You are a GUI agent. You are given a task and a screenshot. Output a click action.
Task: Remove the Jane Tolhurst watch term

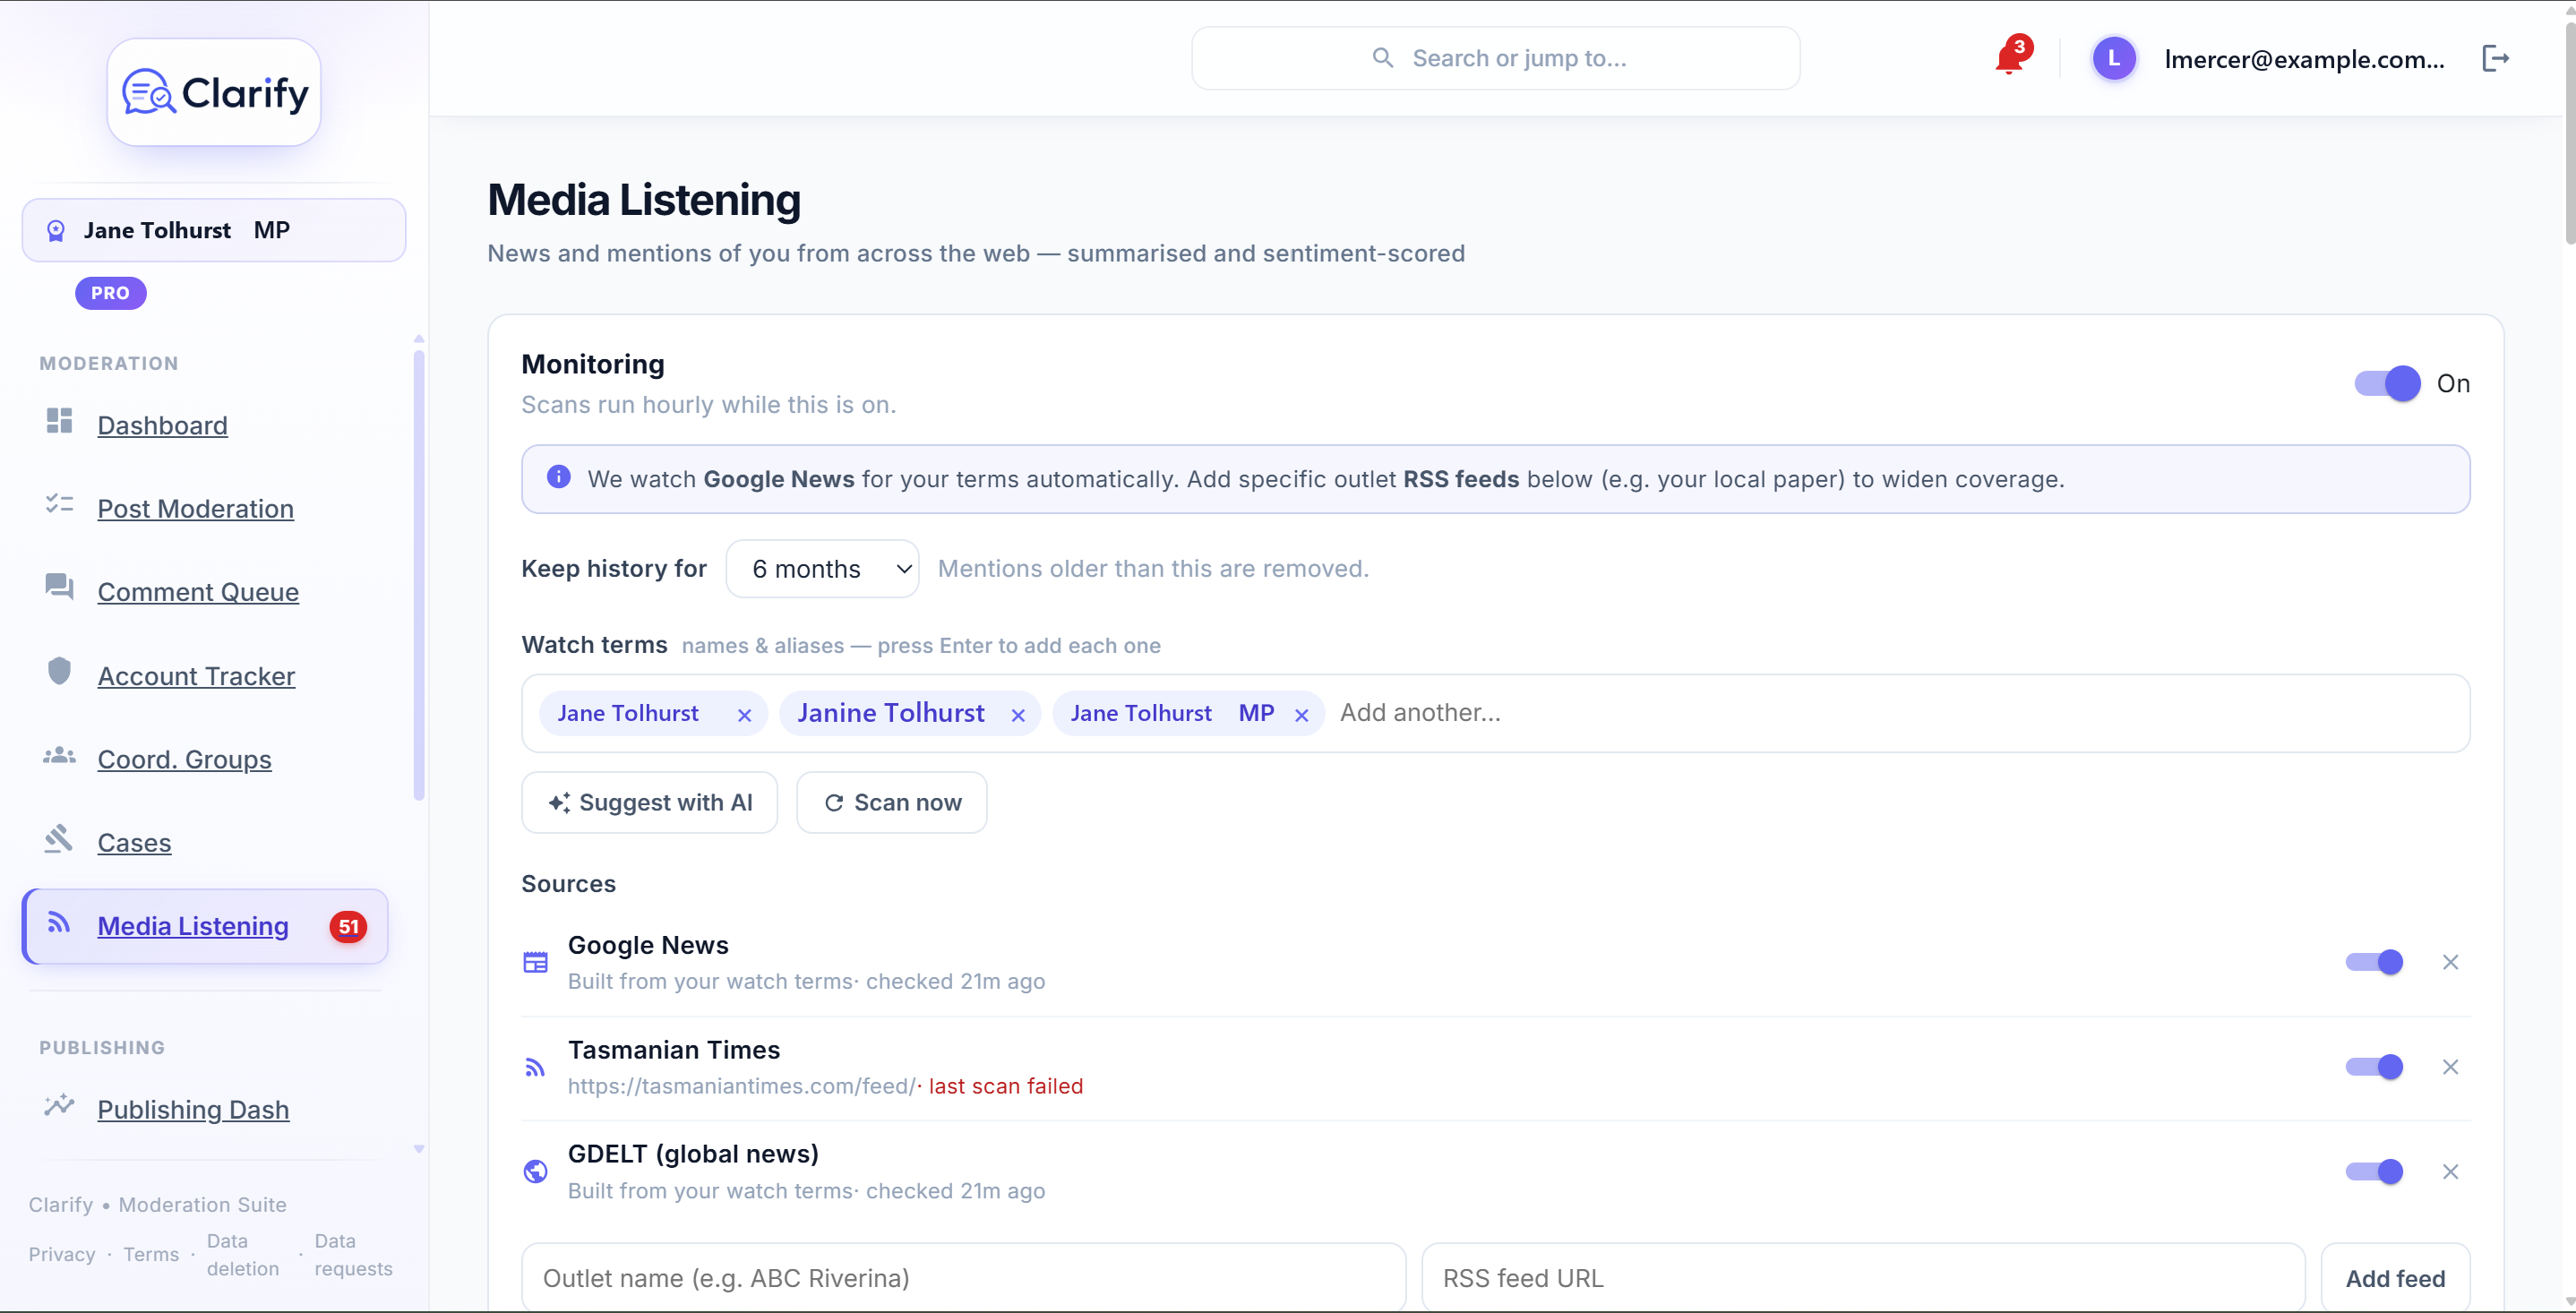tap(744, 715)
